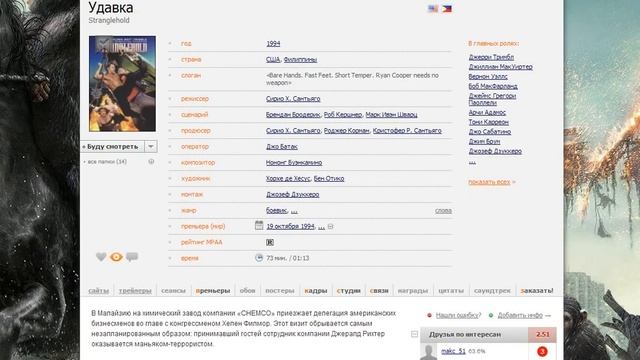
Task: Switch to the кадры tab
Action: click(316, 291)
